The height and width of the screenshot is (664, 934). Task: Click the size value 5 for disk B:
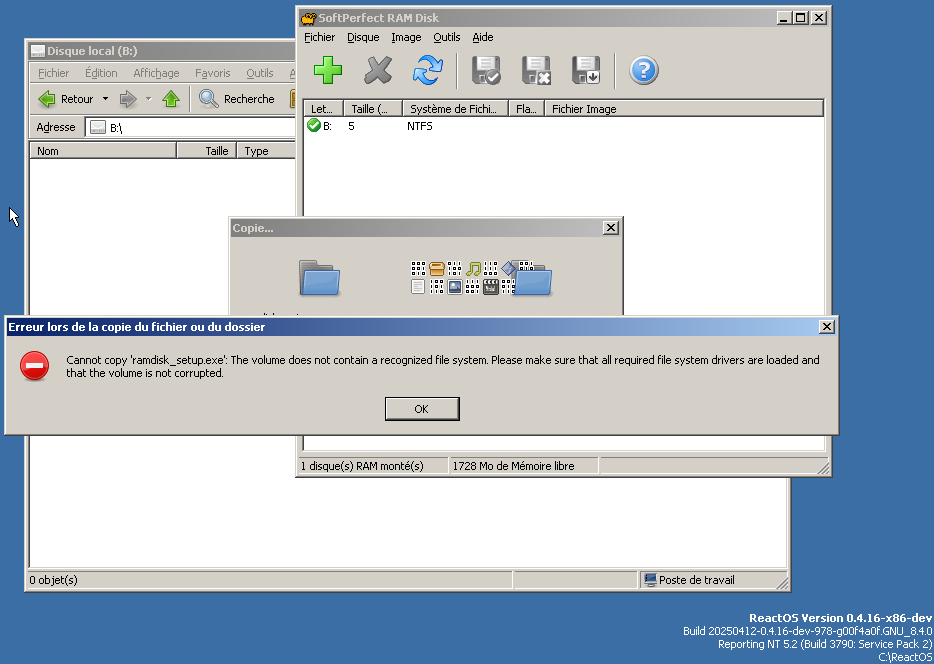(x=351, y=126)
